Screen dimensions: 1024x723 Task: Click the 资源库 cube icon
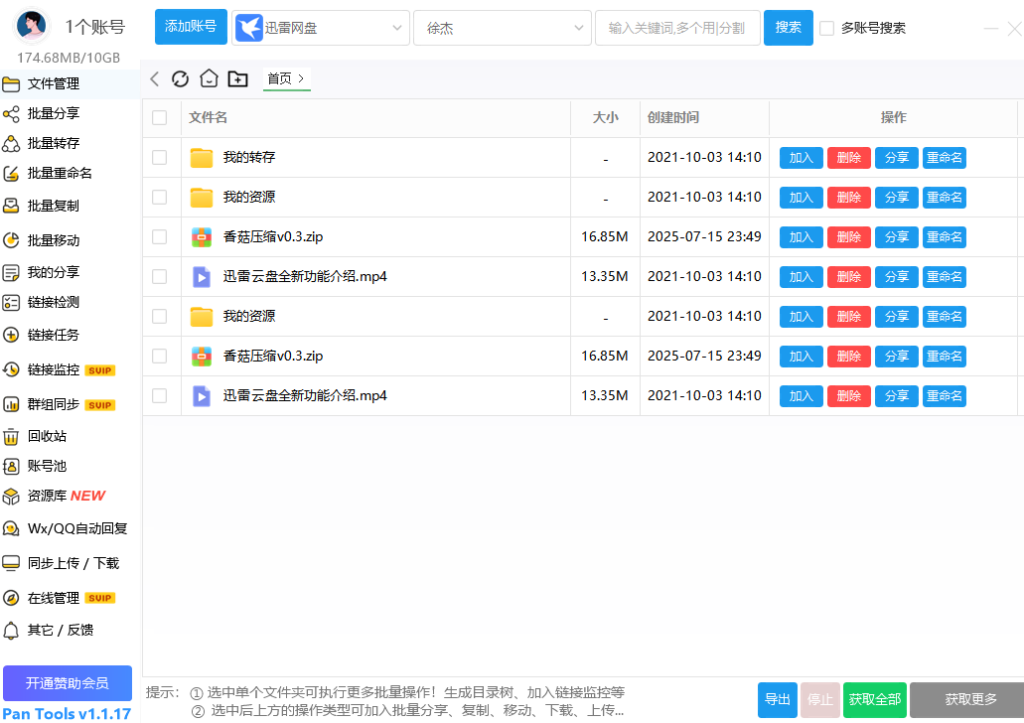pyautogui.click(x=11, y=496)
